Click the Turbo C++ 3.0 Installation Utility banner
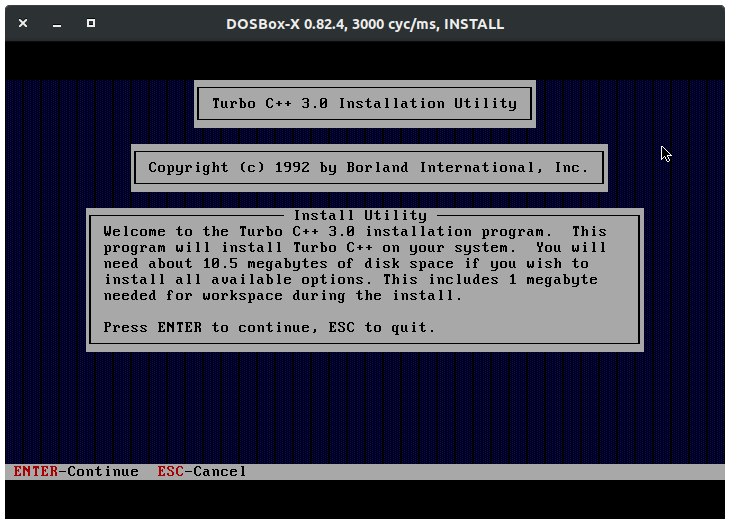Viewport: 734px width, 528px height. (365, 103)
